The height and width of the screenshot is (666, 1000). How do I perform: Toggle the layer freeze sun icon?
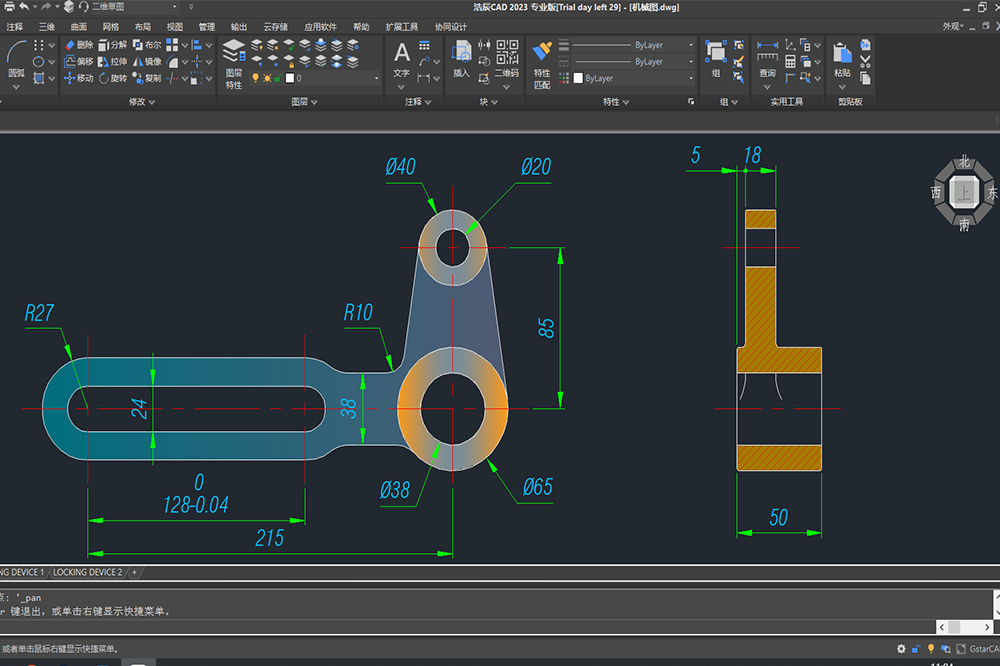tap(267, 78)
